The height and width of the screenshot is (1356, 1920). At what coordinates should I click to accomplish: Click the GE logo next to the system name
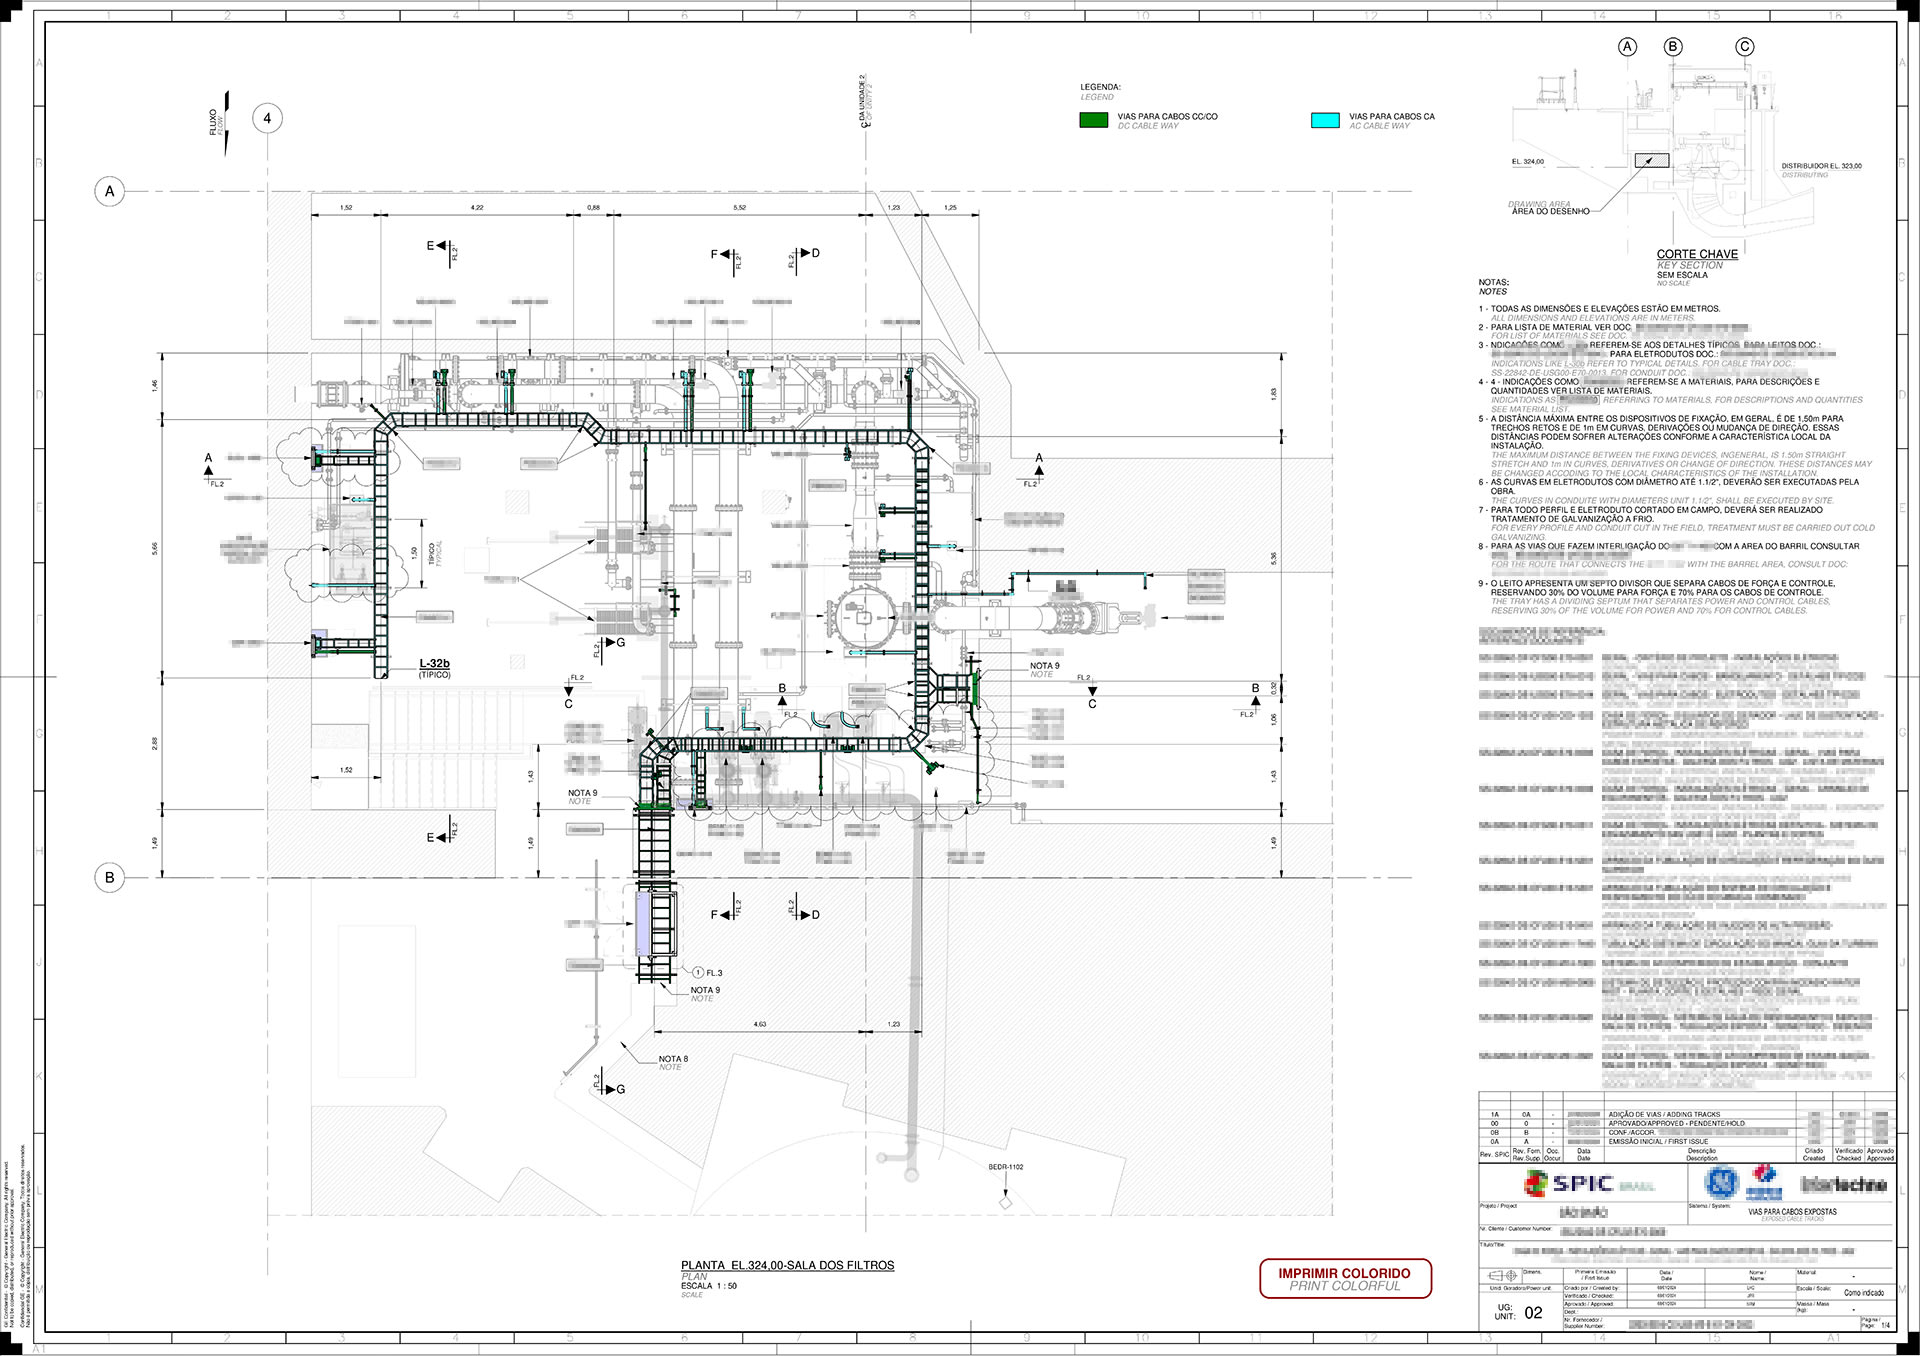(1723, 1182)
